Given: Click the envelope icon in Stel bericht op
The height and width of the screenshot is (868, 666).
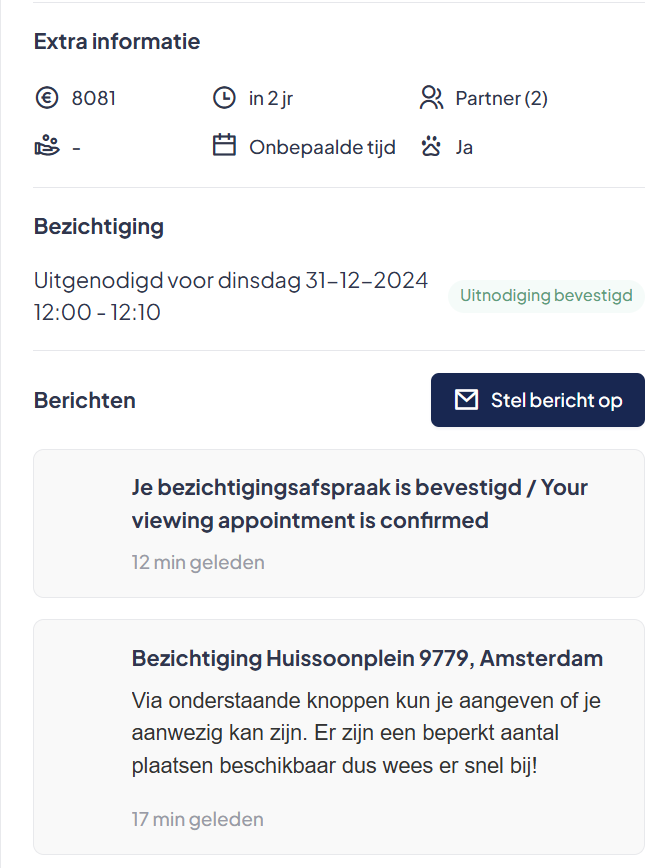Looking at the screenshot, I should pyautogui.click(x=466, y=400).
